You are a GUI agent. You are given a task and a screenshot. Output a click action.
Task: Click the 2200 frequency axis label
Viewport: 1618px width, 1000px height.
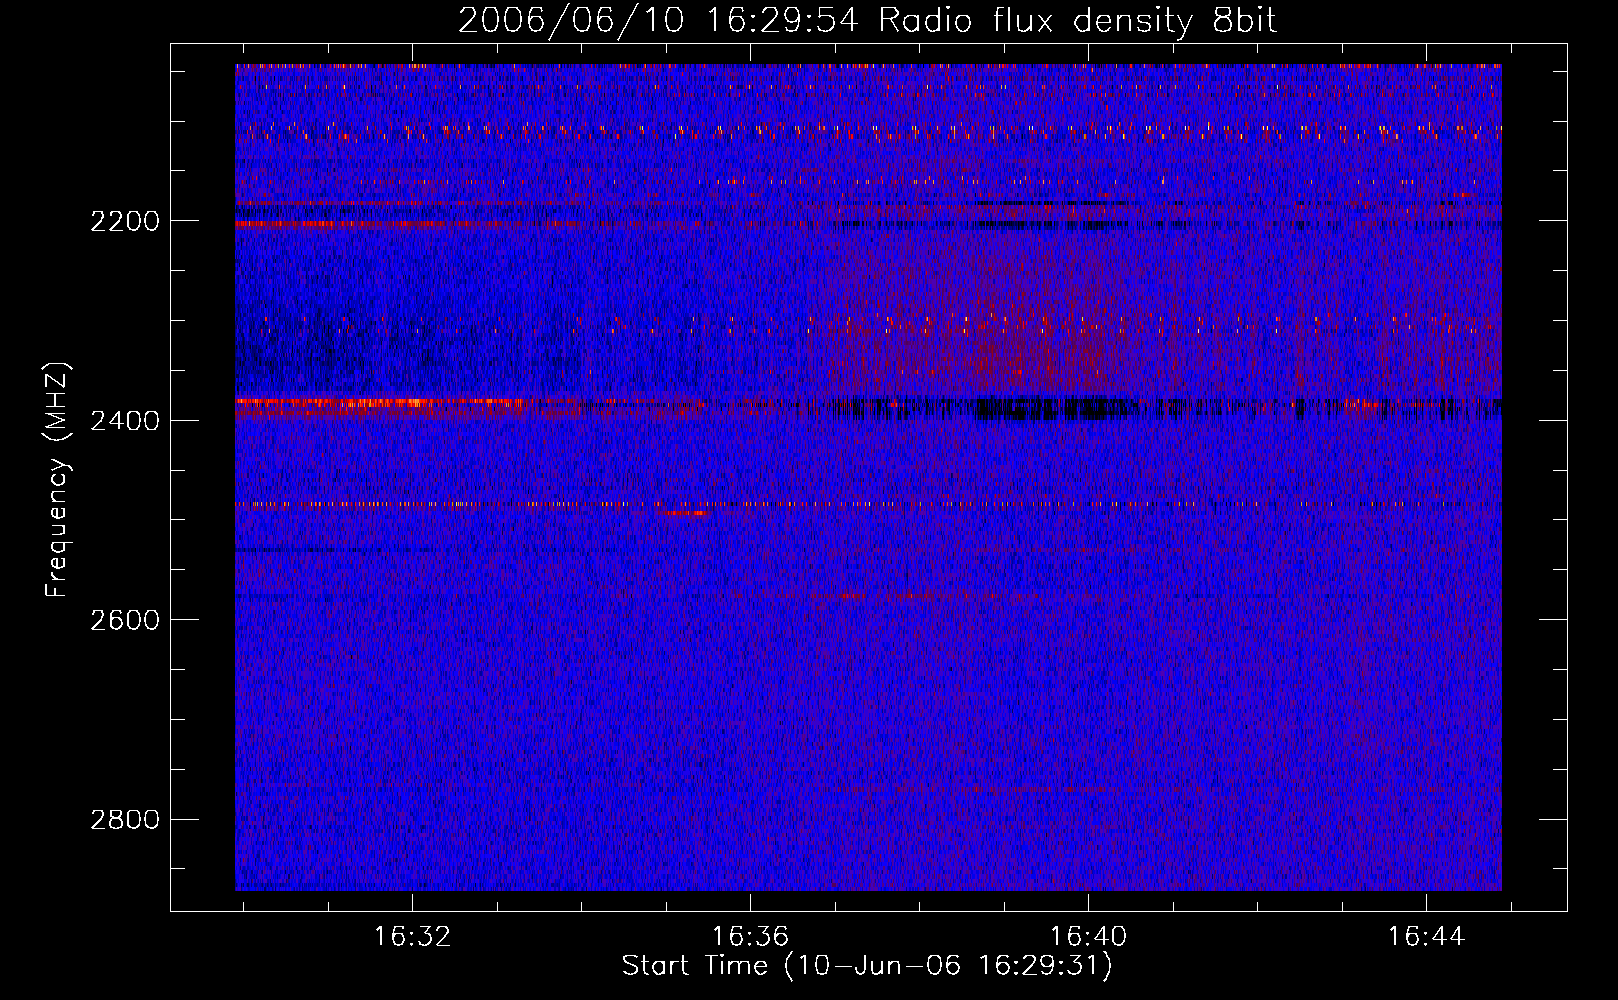point(124,221)
